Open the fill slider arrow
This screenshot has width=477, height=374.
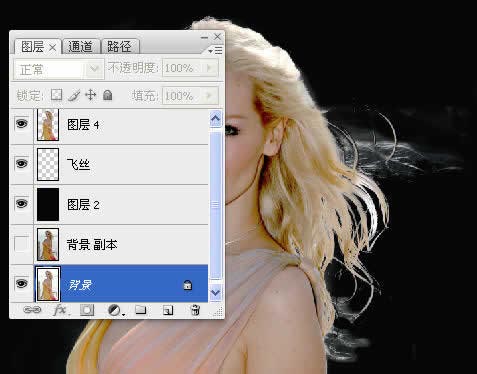210,96
